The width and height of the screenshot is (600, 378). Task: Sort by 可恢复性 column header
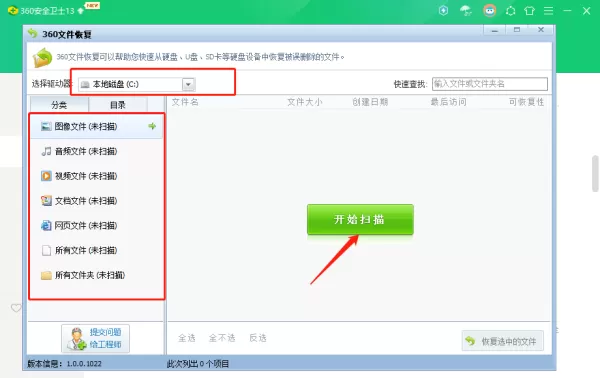pyautogui.click(x=527, y=102)
